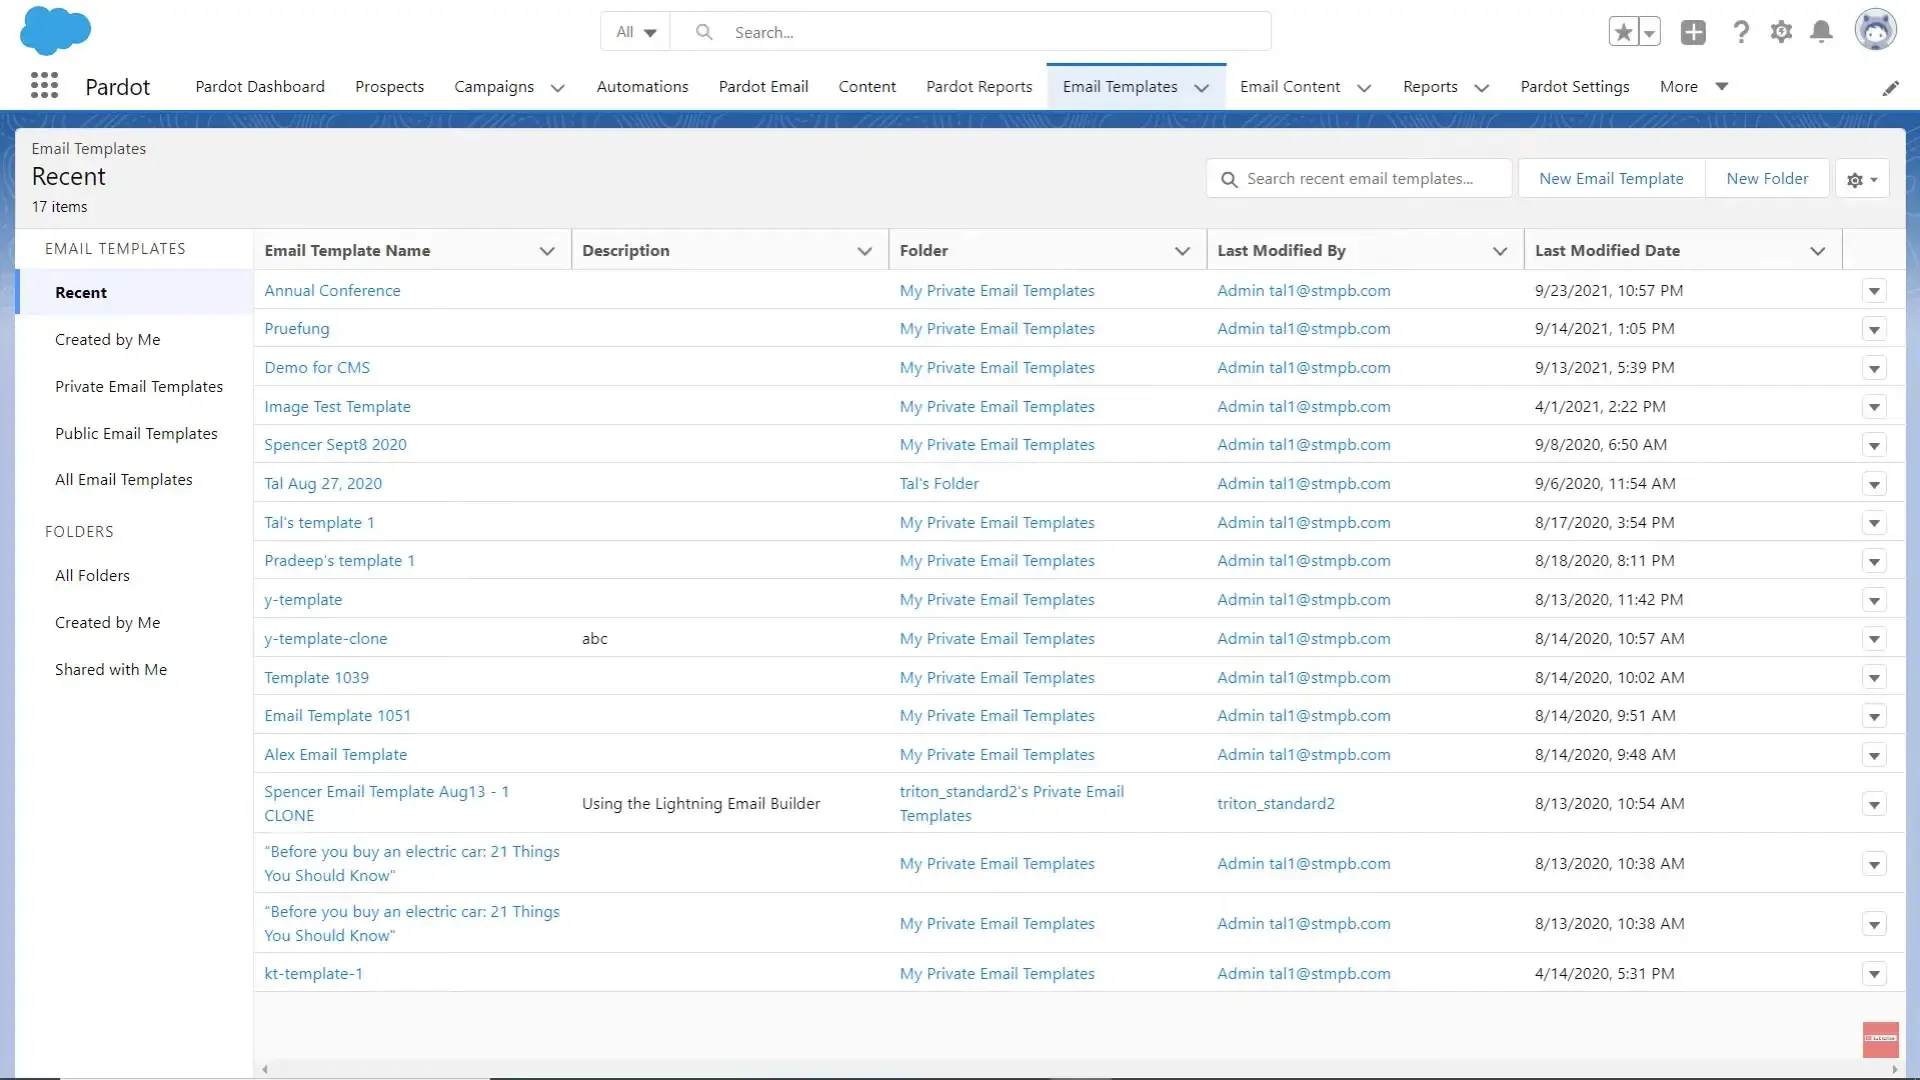
Task: Open Tal's Folder link
Action: pyautogui.click(x=939, y=484)
